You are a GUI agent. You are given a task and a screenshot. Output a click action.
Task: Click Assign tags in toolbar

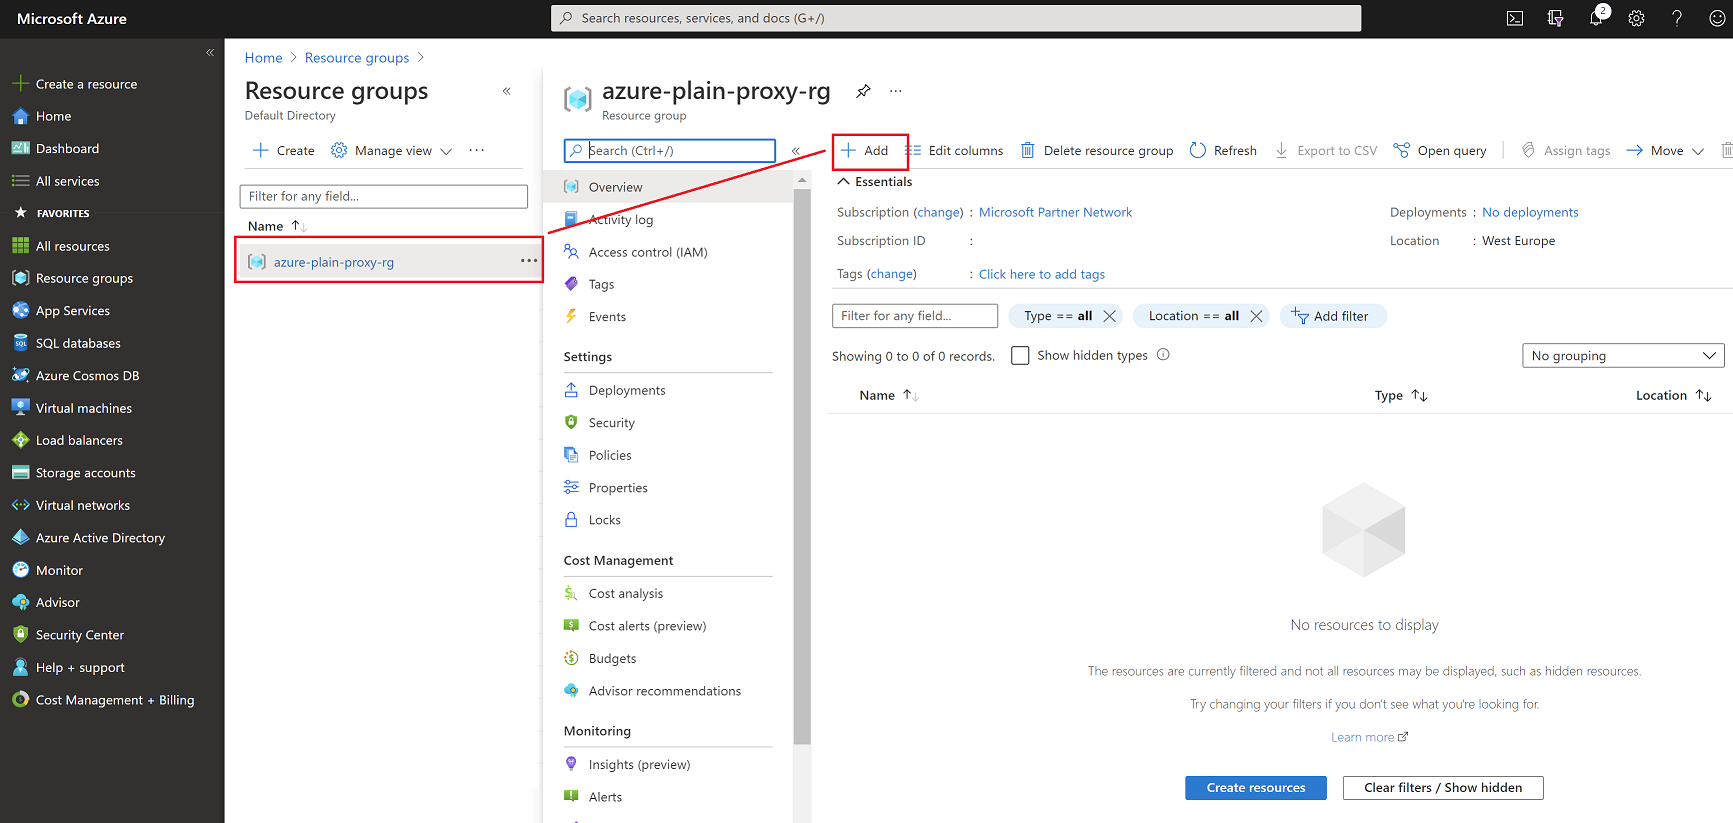(1566, 150)
